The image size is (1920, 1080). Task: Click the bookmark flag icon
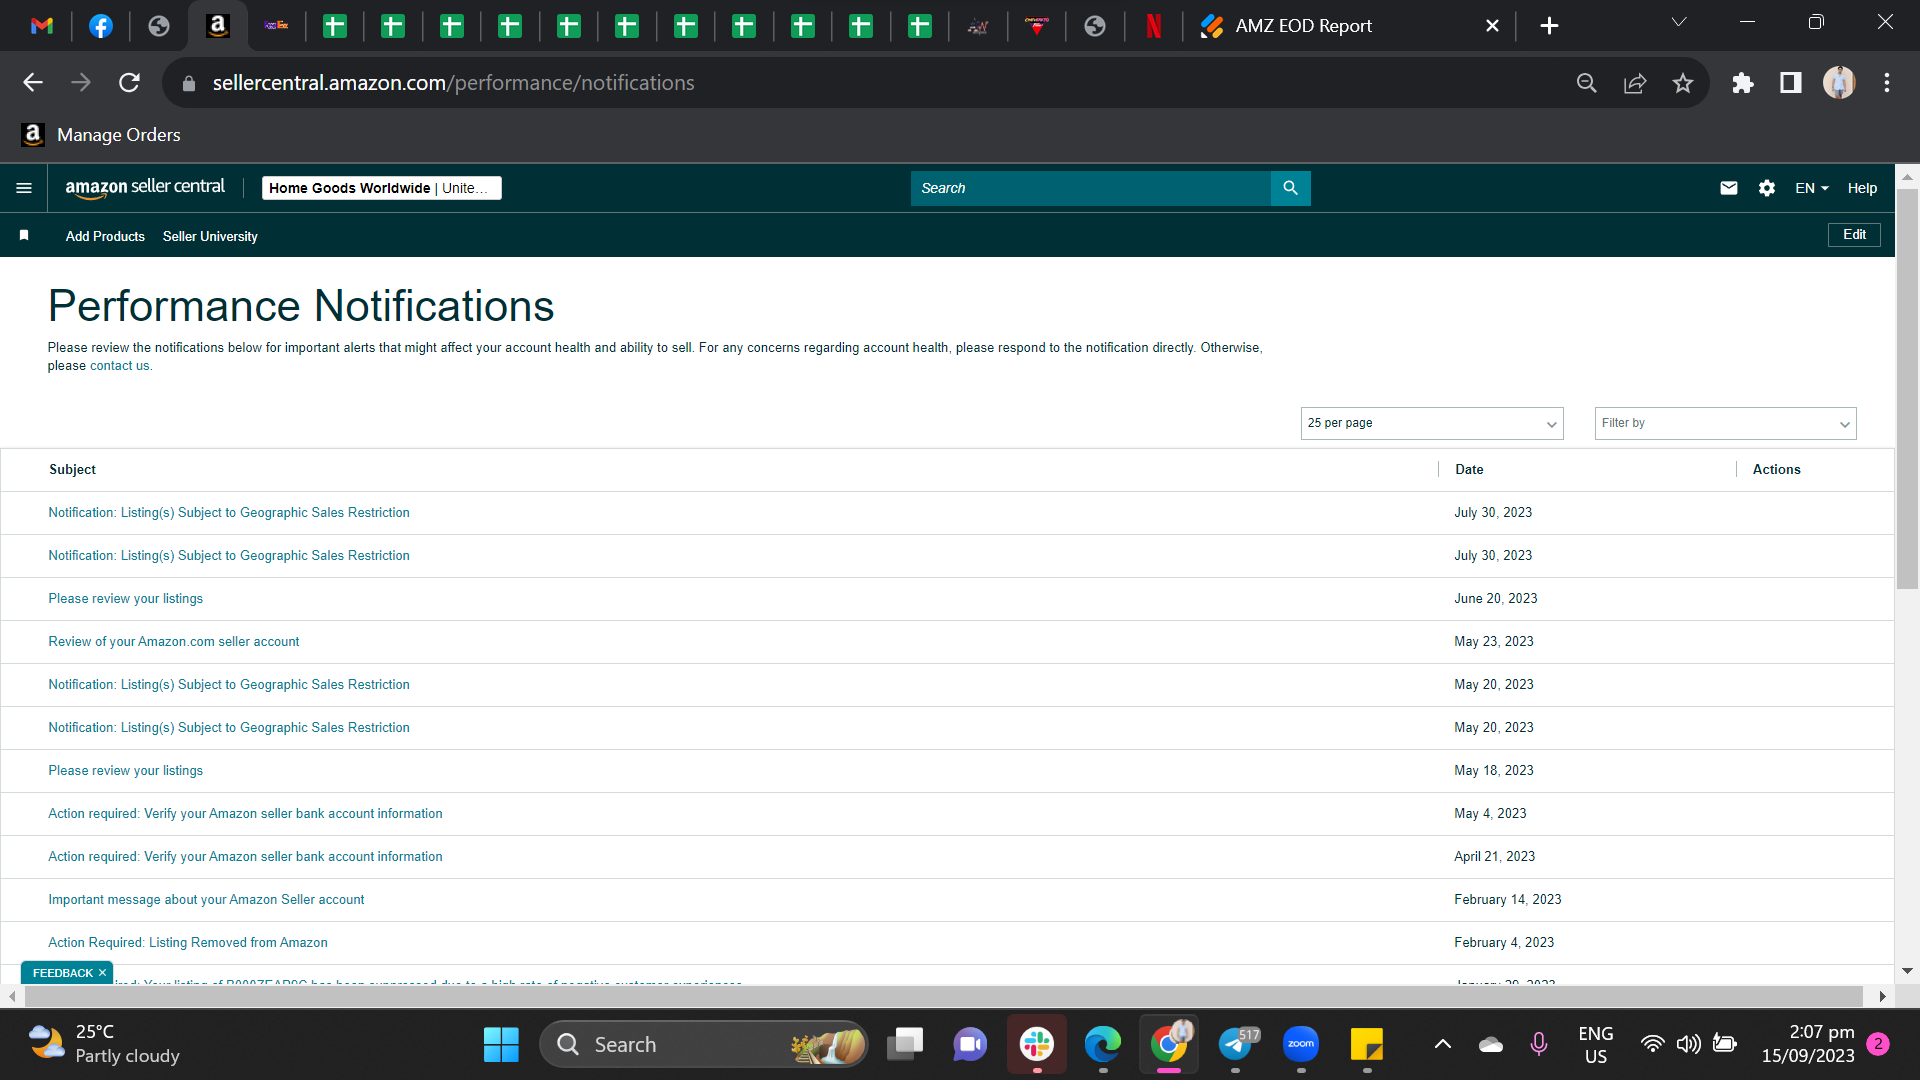24,235
